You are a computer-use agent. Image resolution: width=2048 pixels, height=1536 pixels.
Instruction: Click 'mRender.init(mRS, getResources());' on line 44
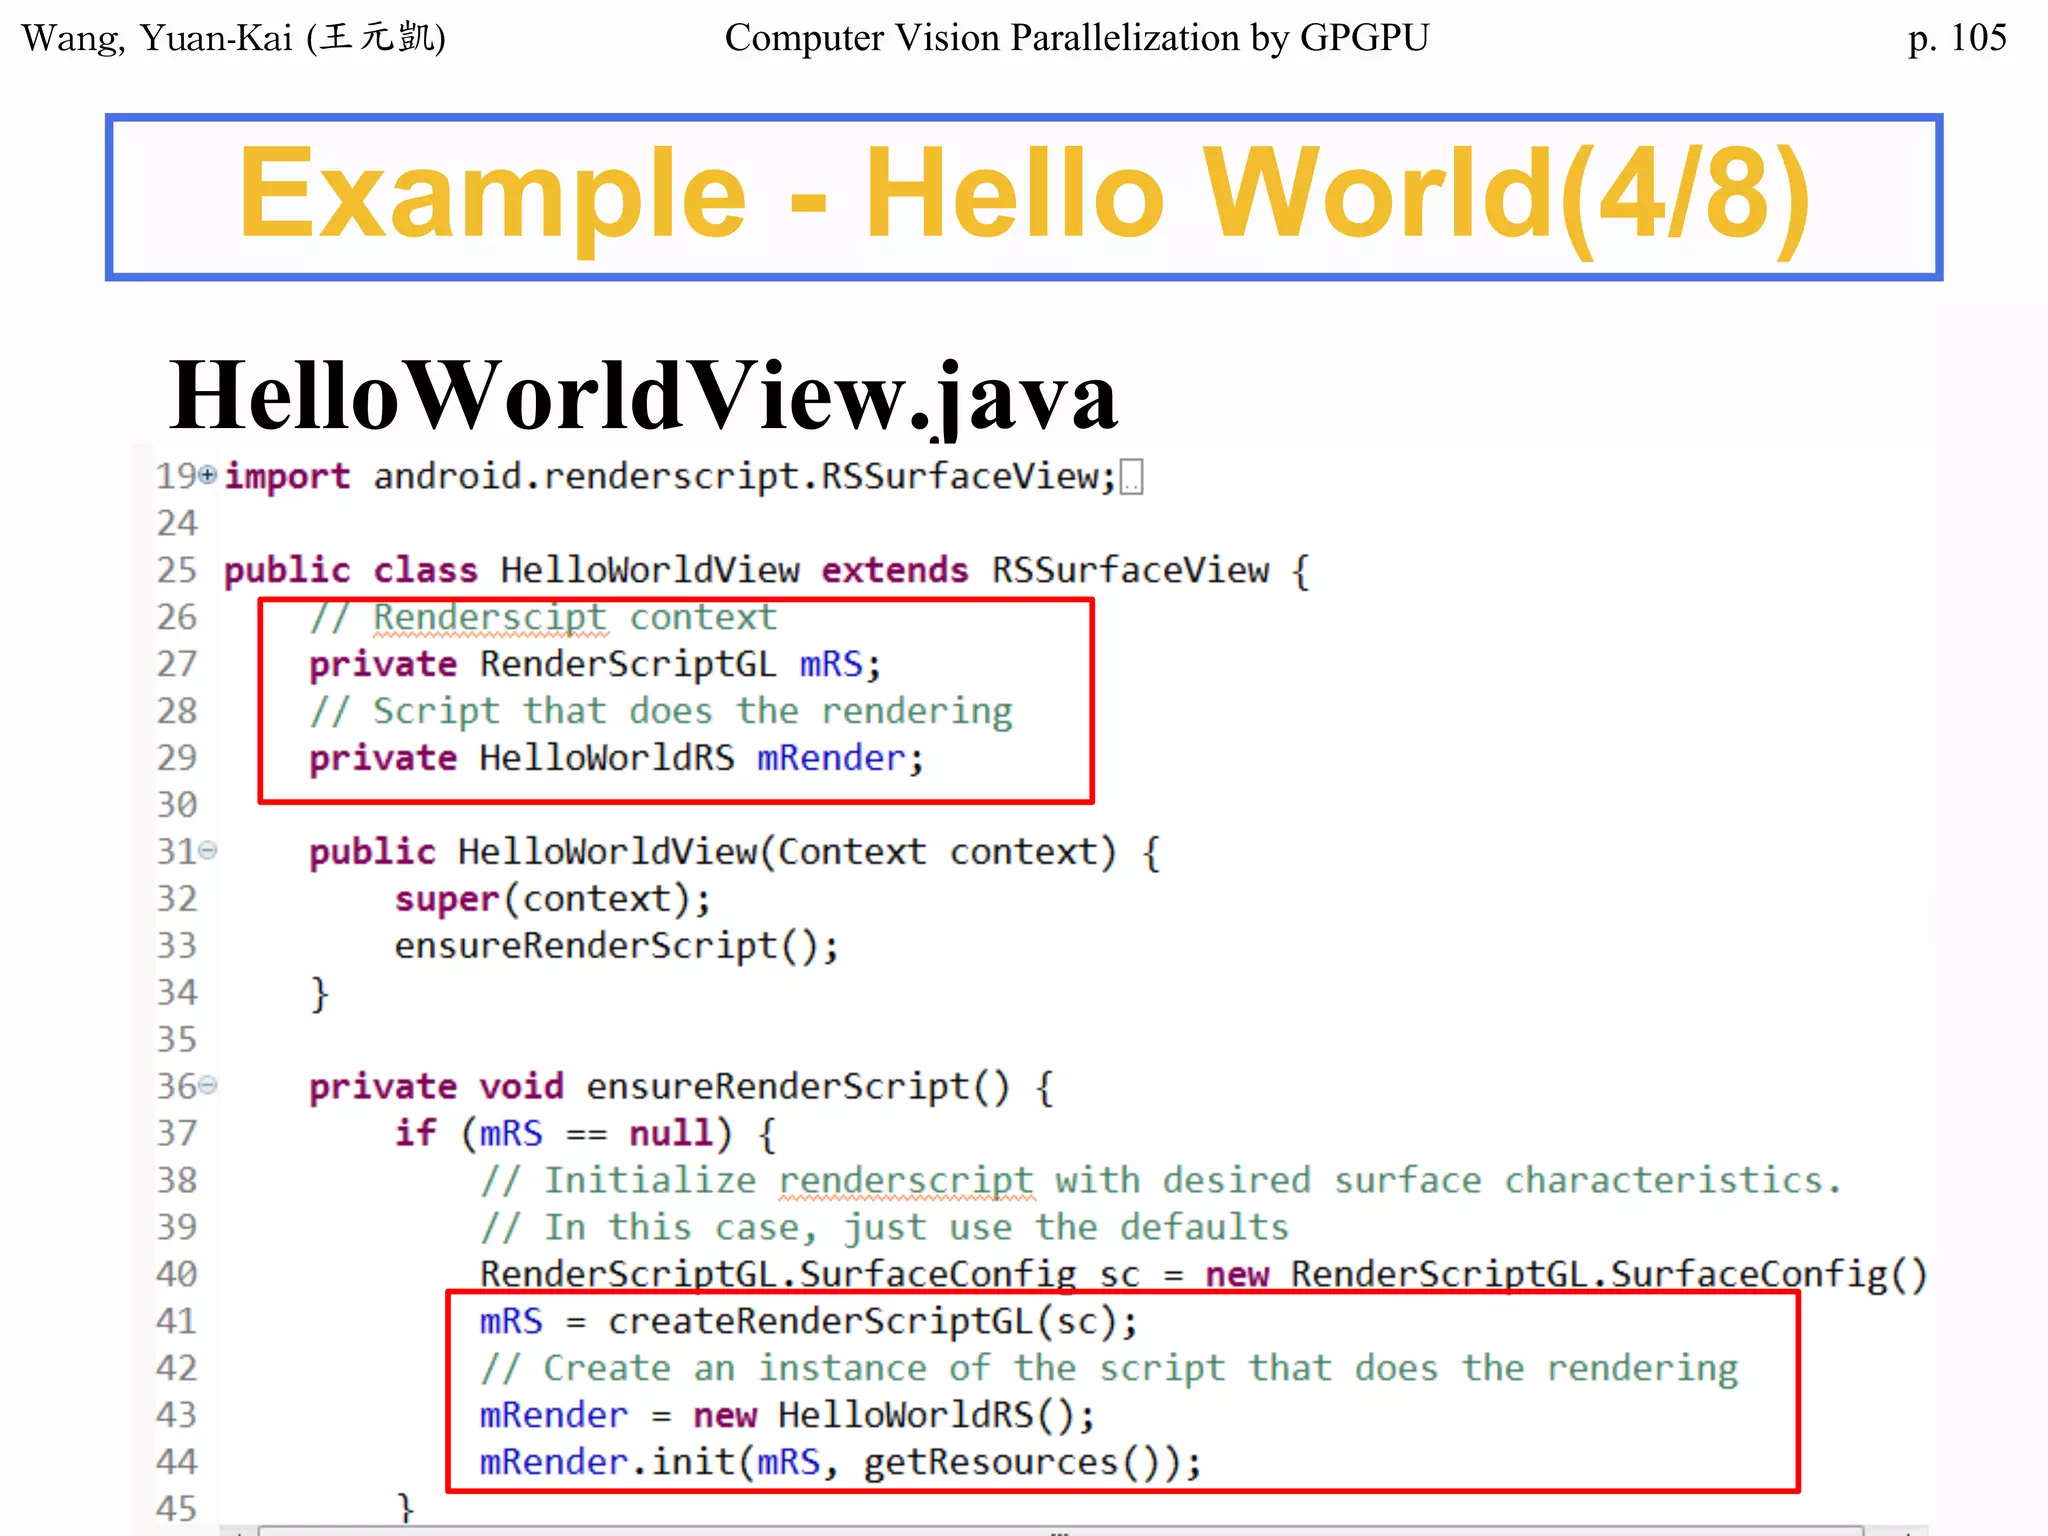[x=841, y=1463]
